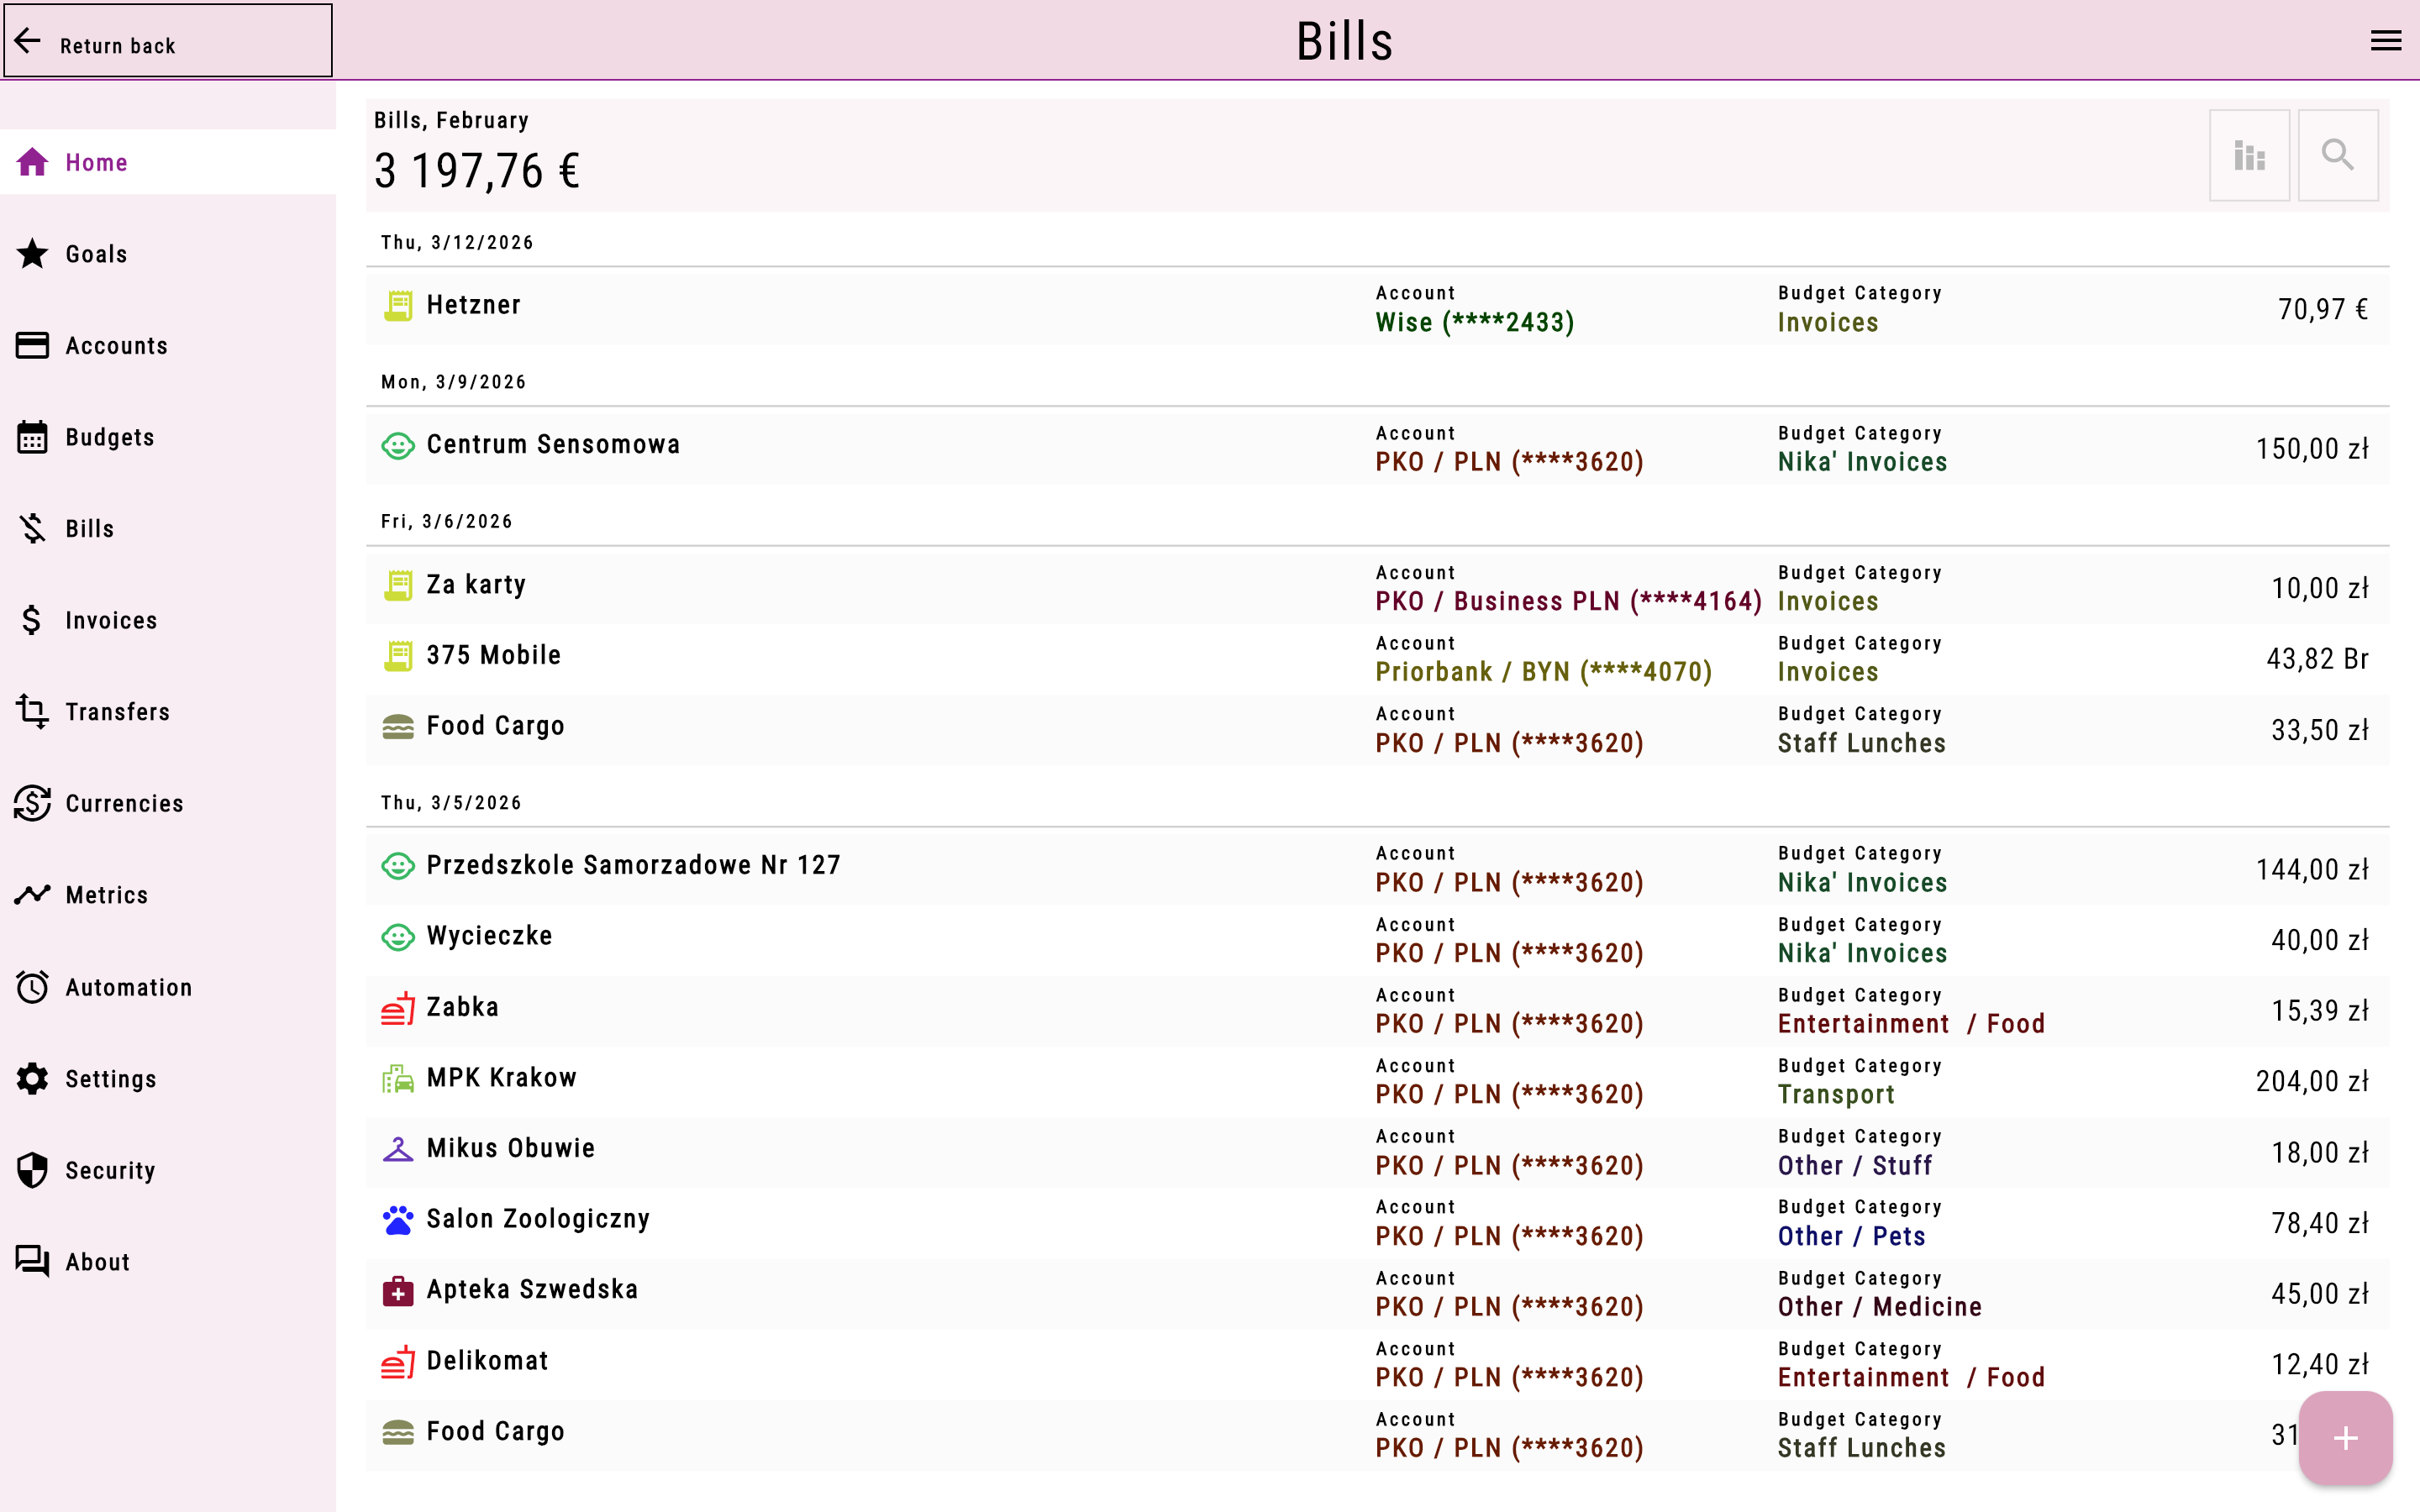Viewport: 2420px width, 1512px height.
Task: Open the Centrum Sensomowa bill
Action: click(x=1377, y=448)
